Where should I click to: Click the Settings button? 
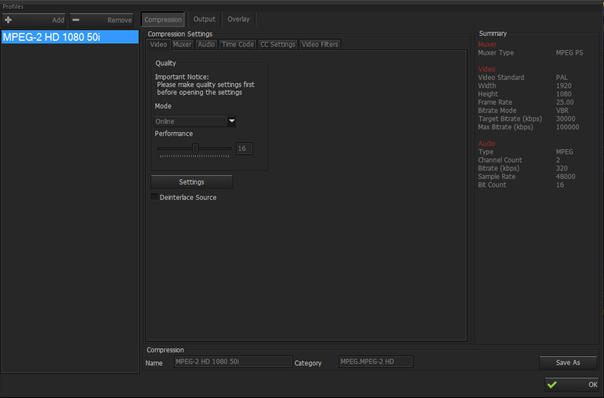point(191,182)
